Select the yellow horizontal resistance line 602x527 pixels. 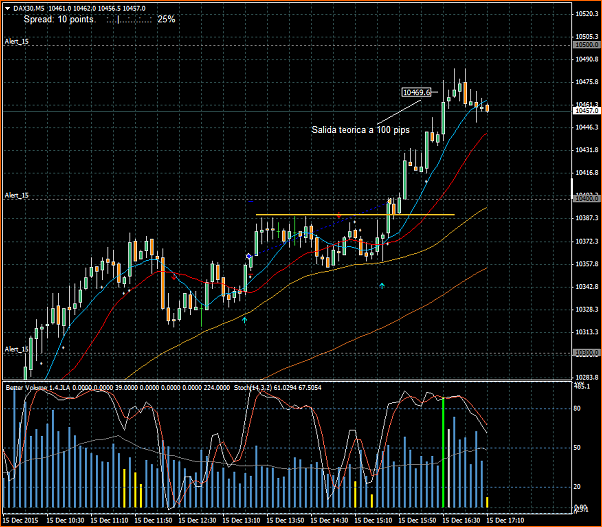355,215
